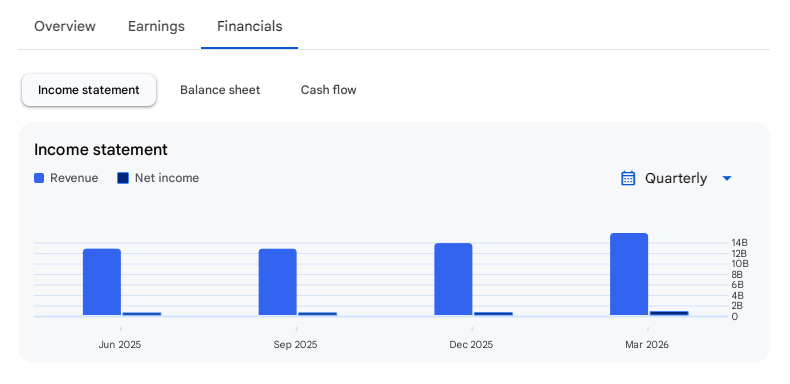Select the Mar 2026 net income bar
This screenshot has width=790, height=384.
click(669, 313)
